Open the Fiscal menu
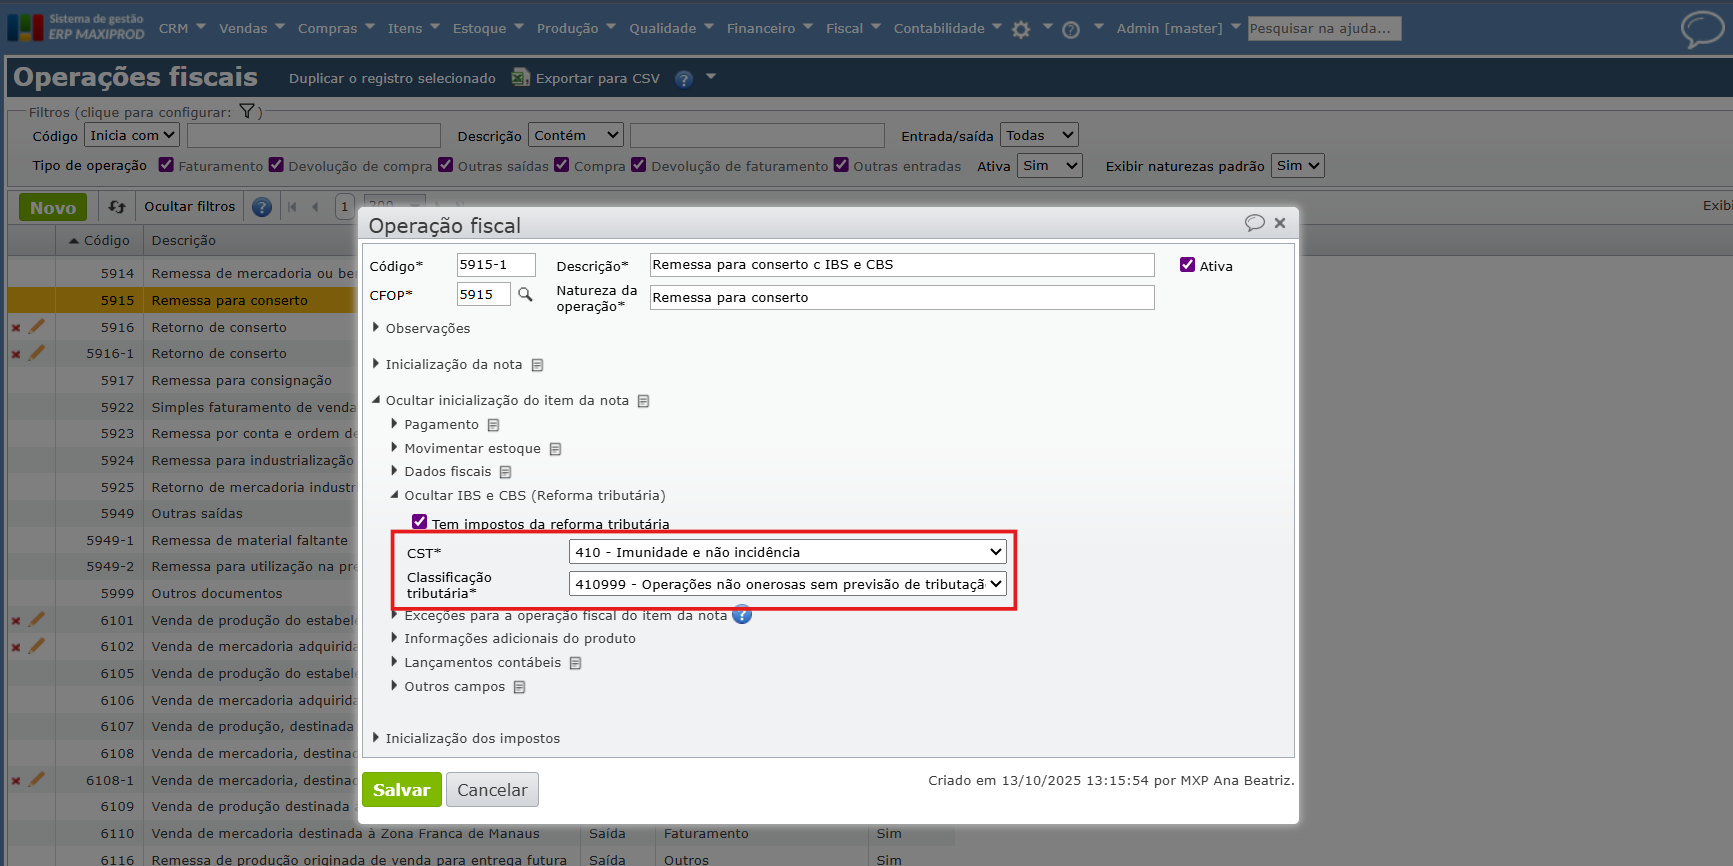 pos(853,28)
